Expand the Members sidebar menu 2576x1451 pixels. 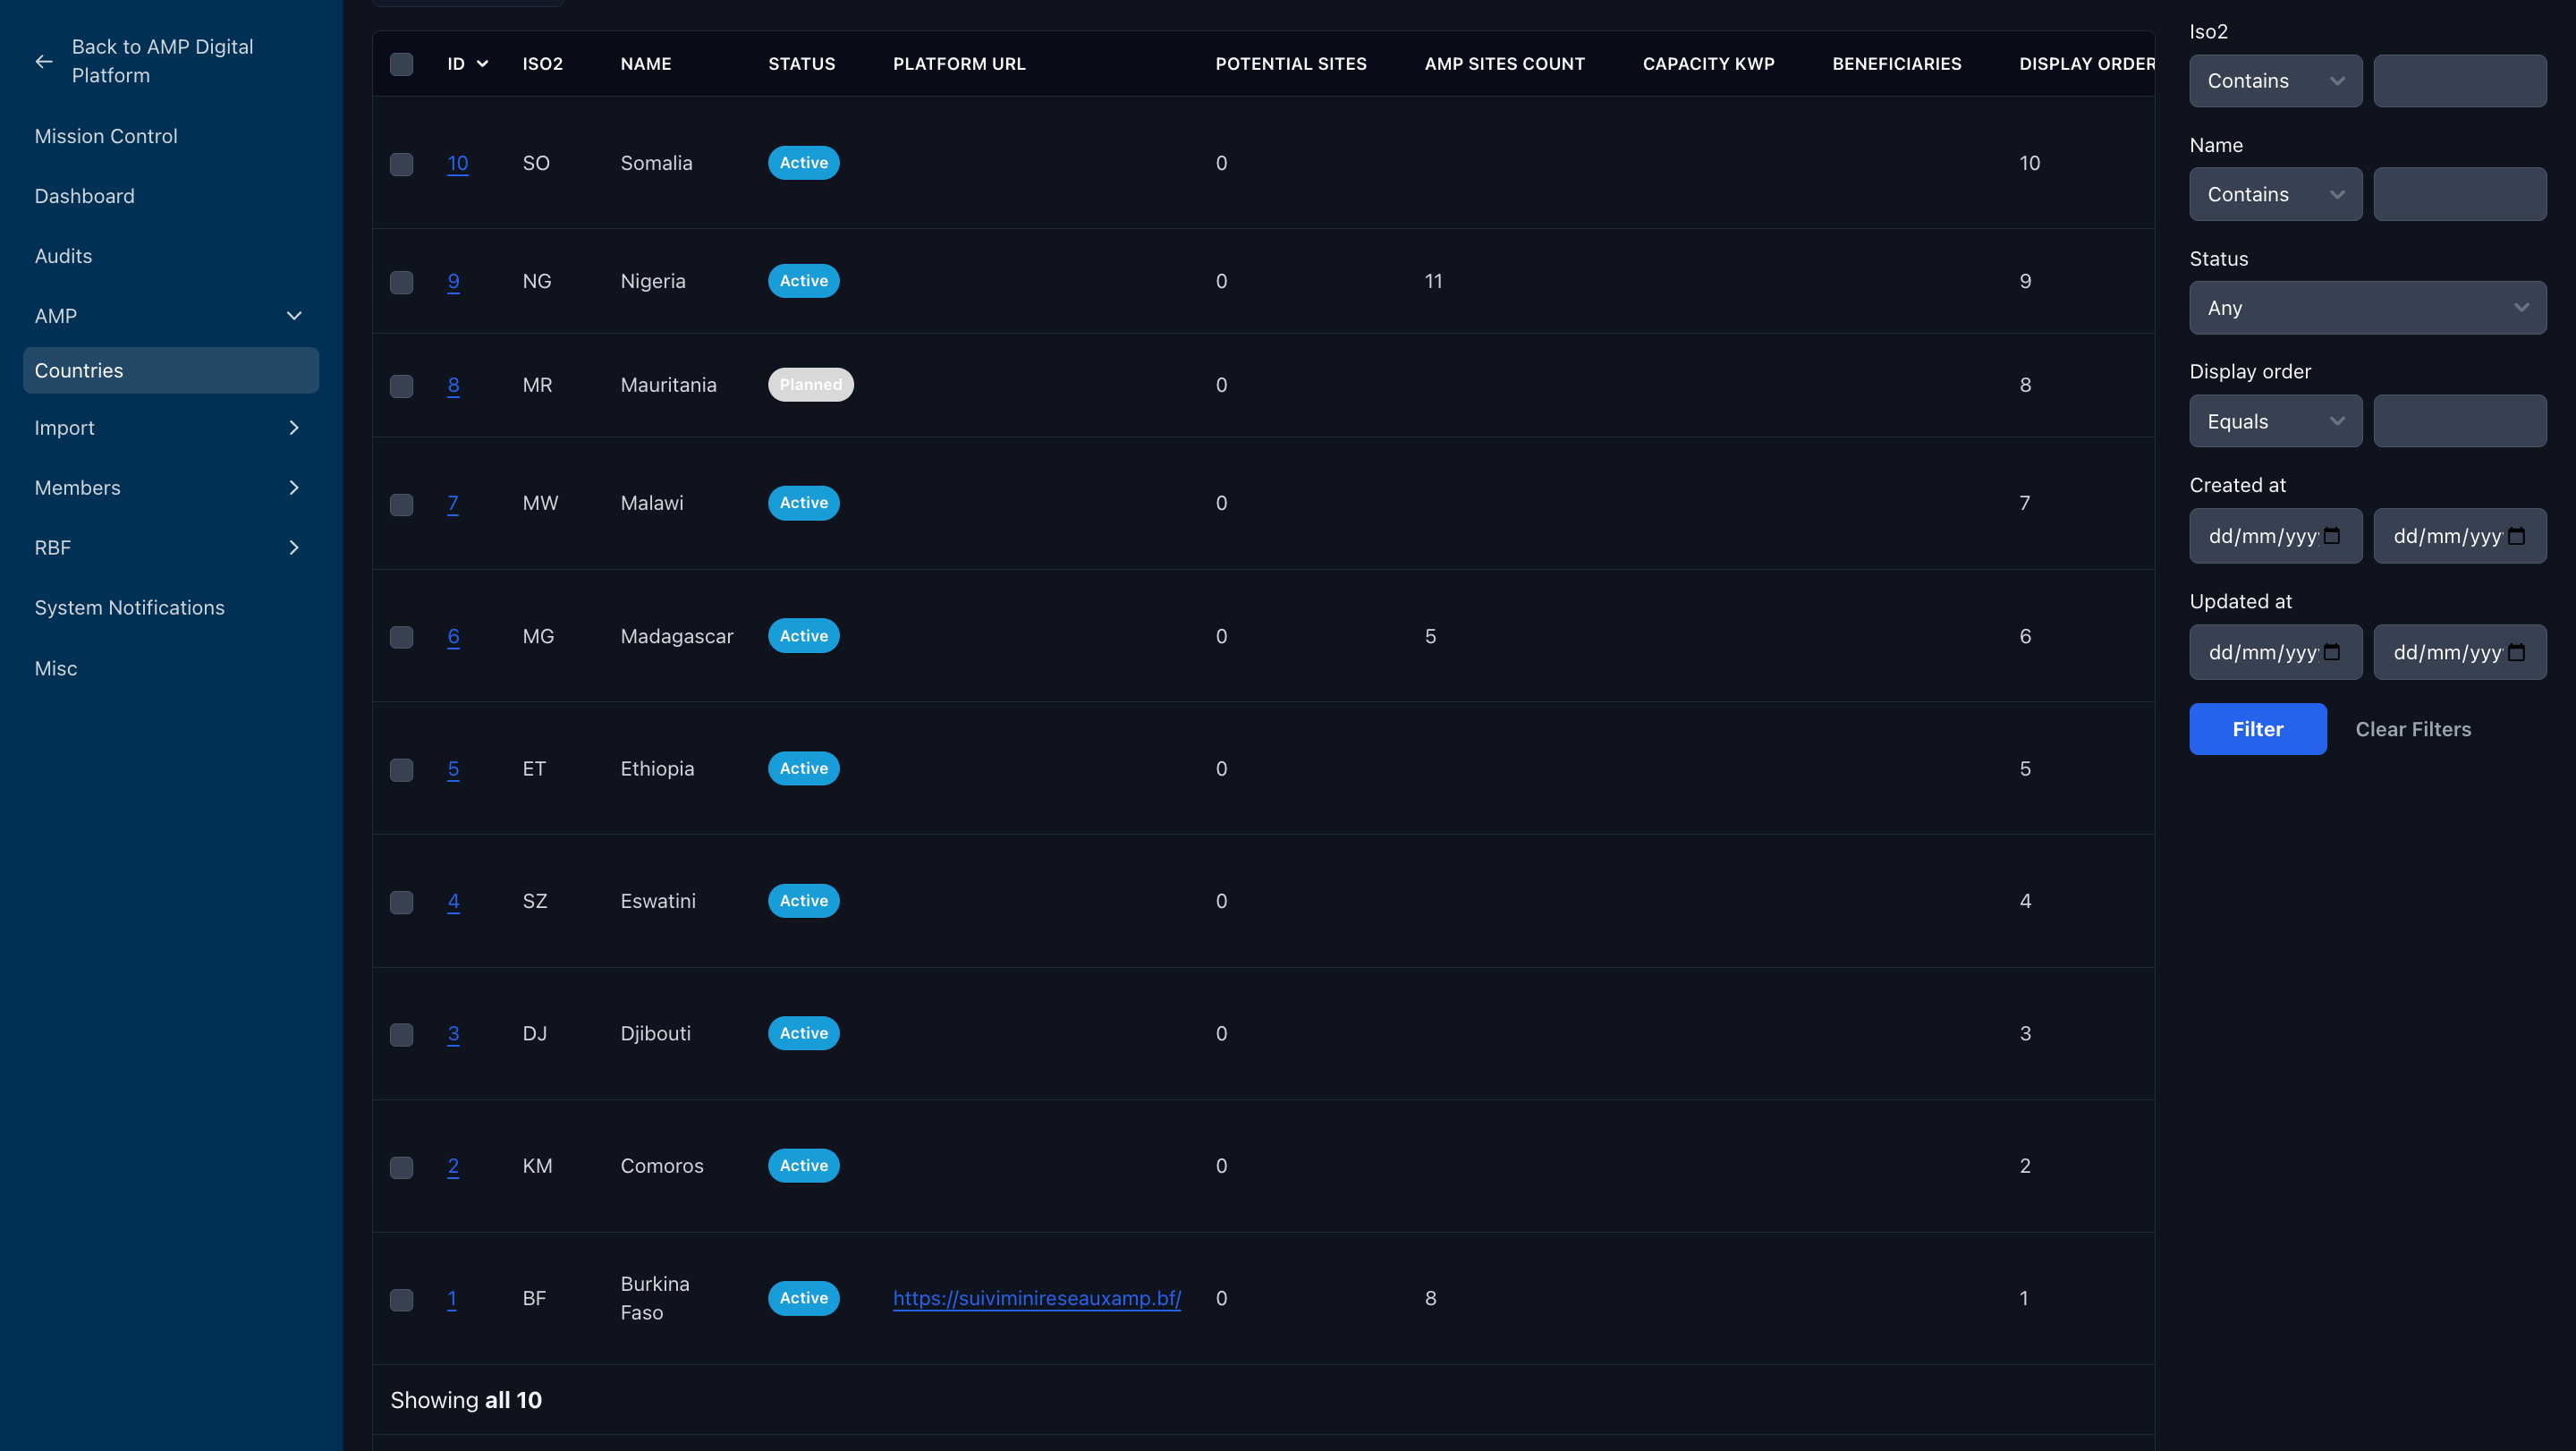point(293,488)
